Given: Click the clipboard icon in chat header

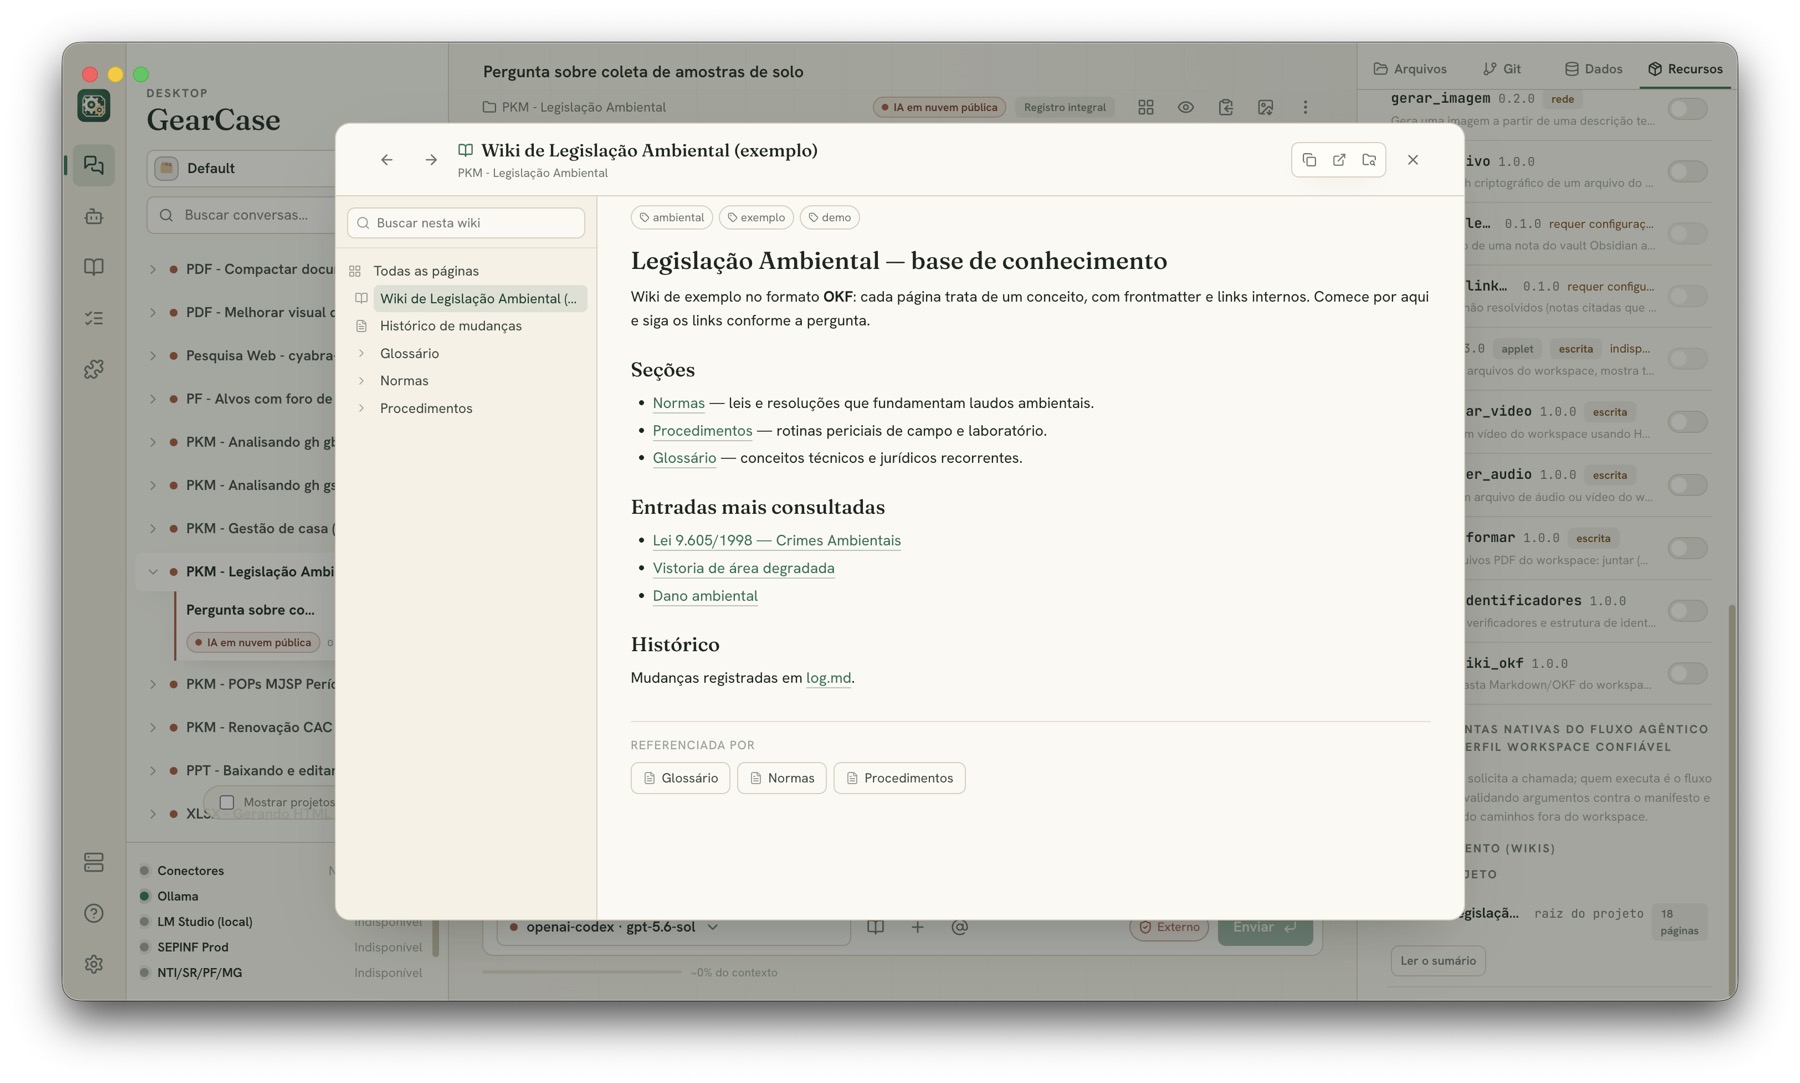Looking at the screenshot, I should click(1226, 107).
